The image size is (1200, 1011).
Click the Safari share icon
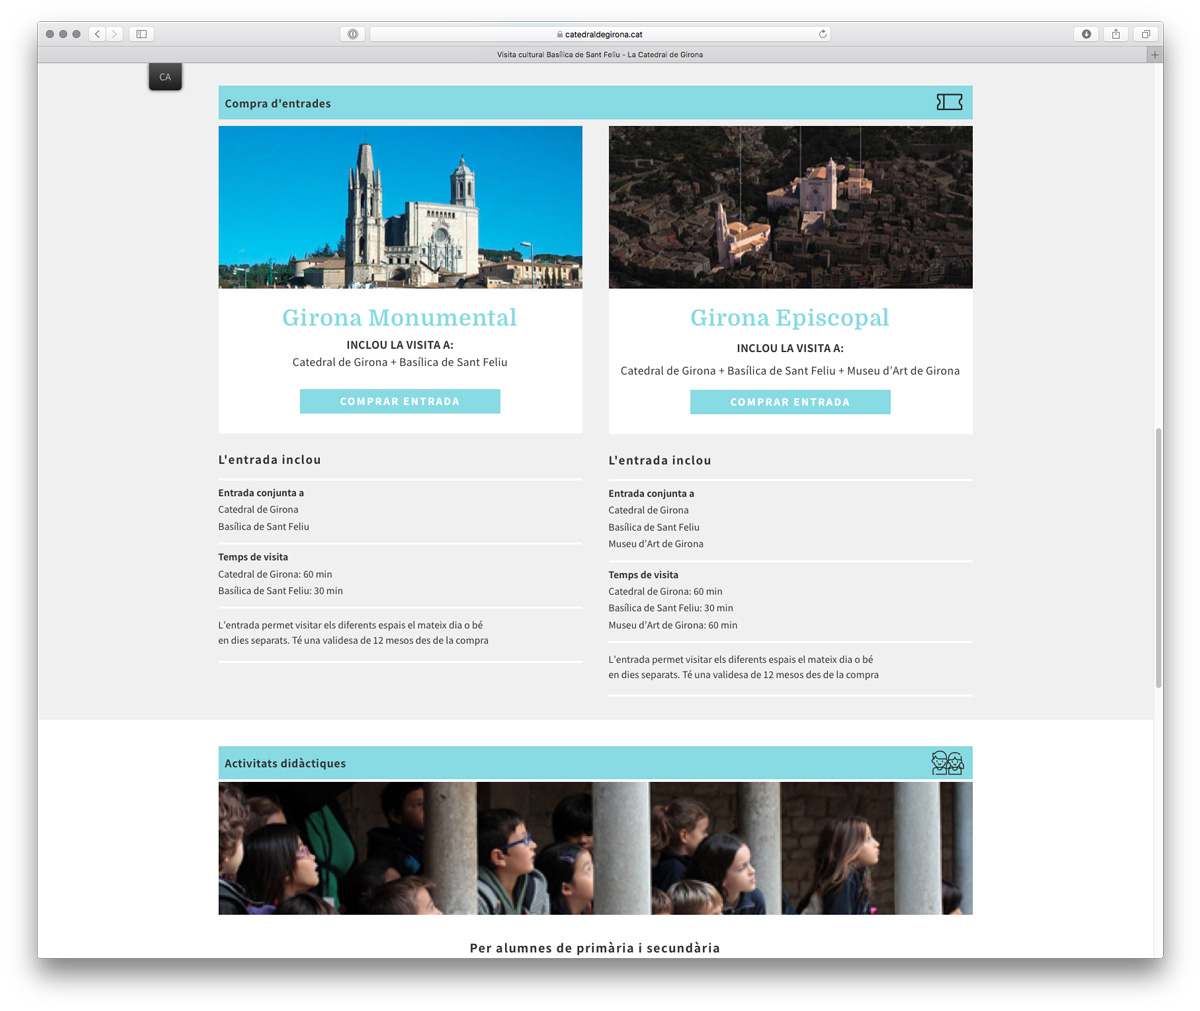(1116, 34)
